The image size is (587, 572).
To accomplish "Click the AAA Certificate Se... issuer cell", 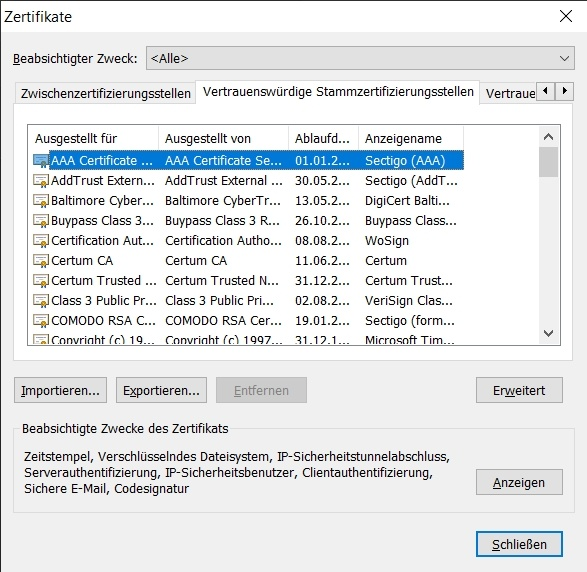I will [223, 161].
